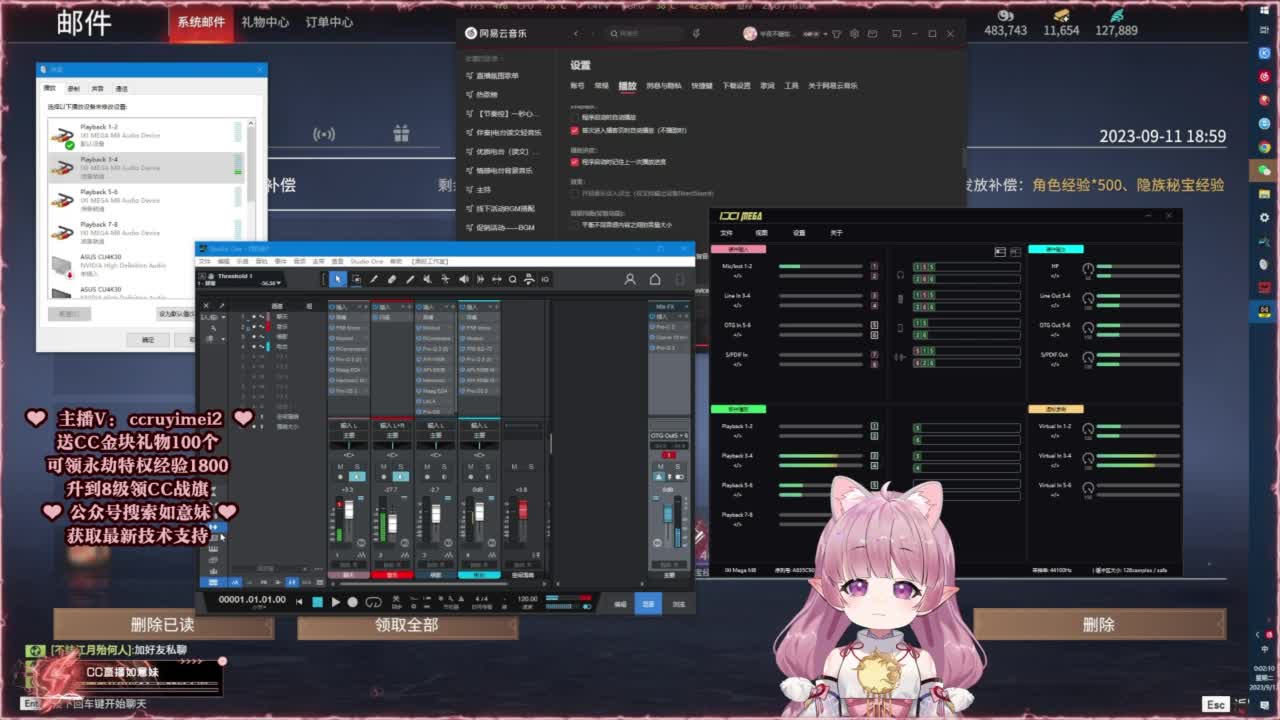
Task: Mute the main output channel in Studio One
Action: [661, 467]
